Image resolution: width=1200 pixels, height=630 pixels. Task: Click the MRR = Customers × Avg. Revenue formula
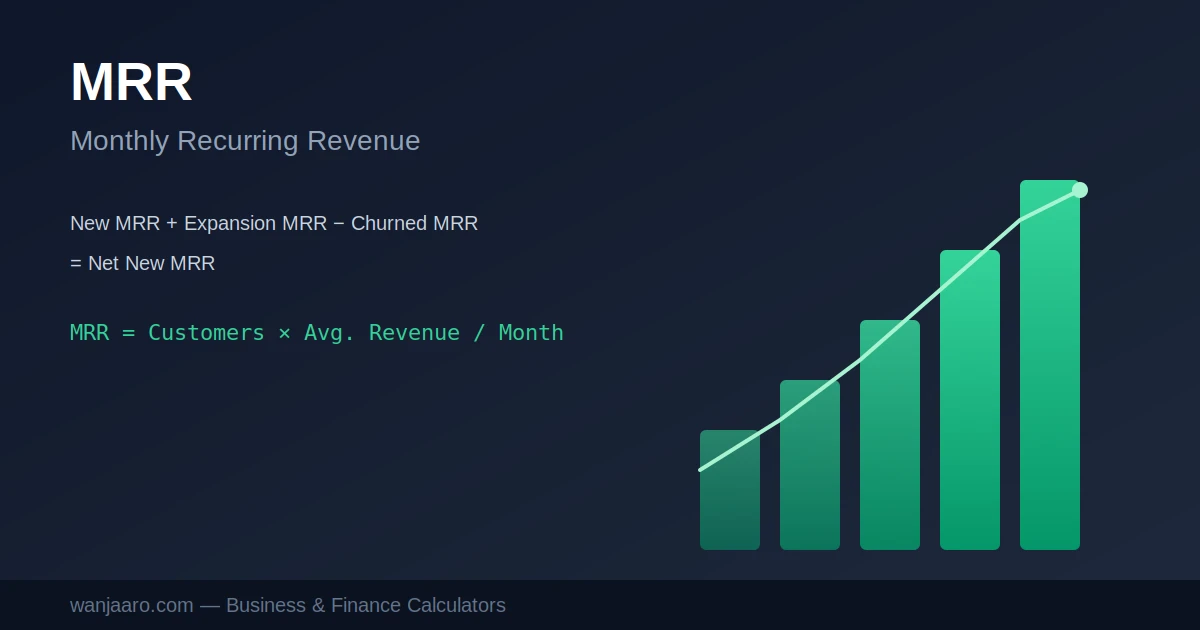tap(317, 332)
